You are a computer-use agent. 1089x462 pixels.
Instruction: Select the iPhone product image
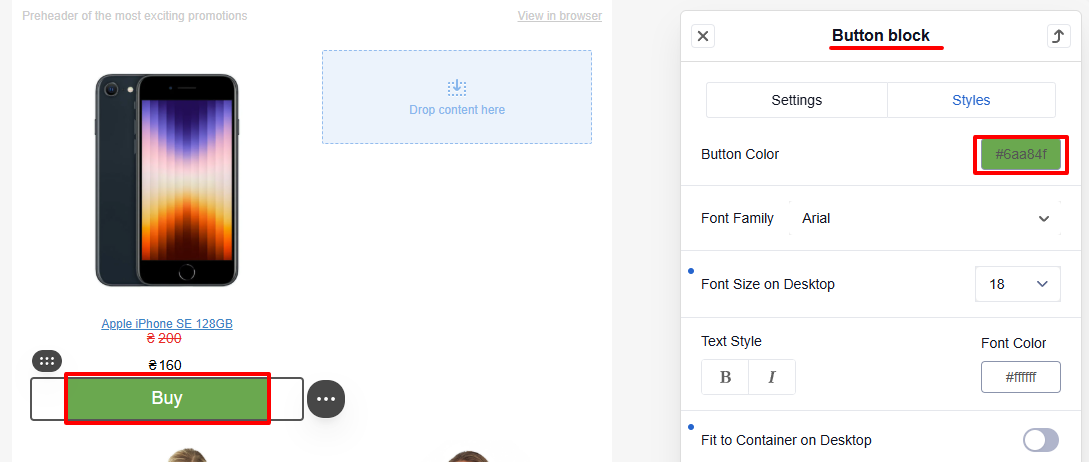pyautogui.click(x=167, y=179)
